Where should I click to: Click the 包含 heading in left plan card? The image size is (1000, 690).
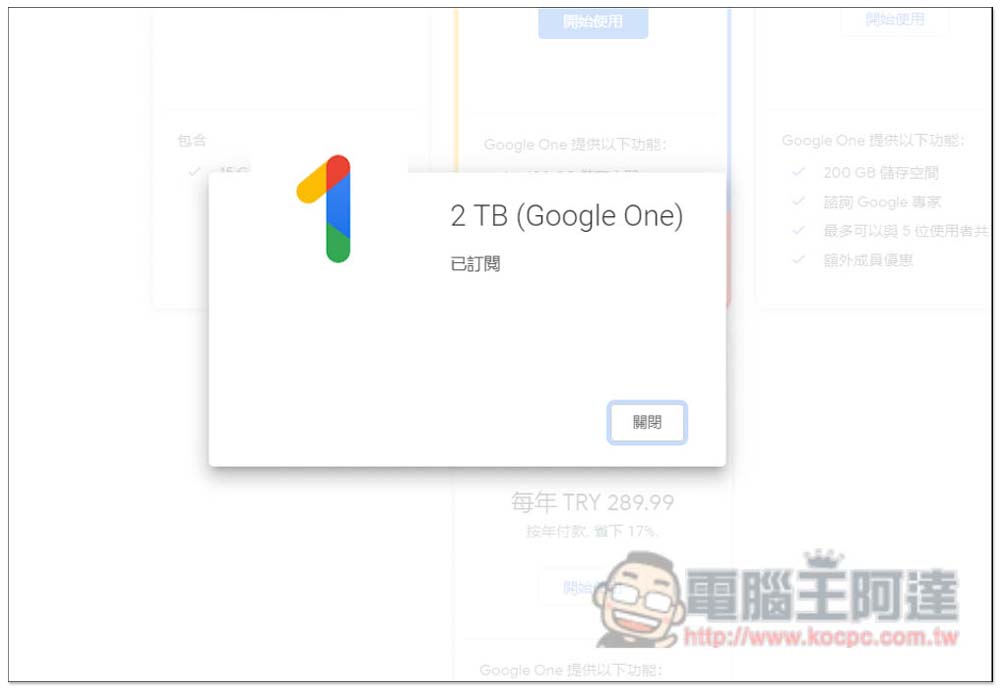tap(192, 140)
